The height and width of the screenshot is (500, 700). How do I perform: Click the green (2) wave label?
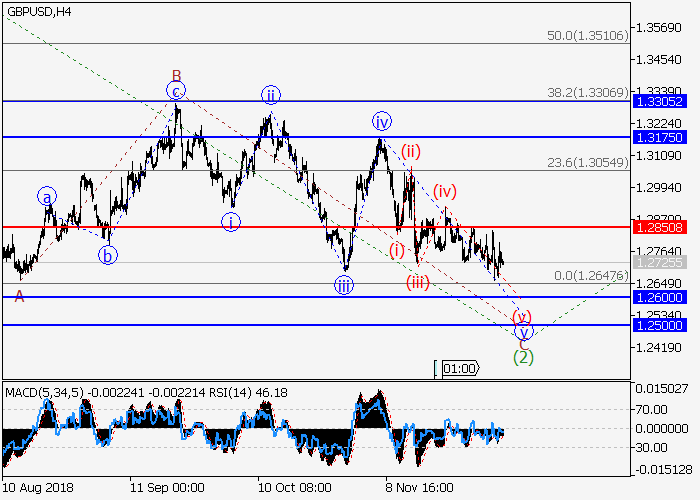pos(522,356)
